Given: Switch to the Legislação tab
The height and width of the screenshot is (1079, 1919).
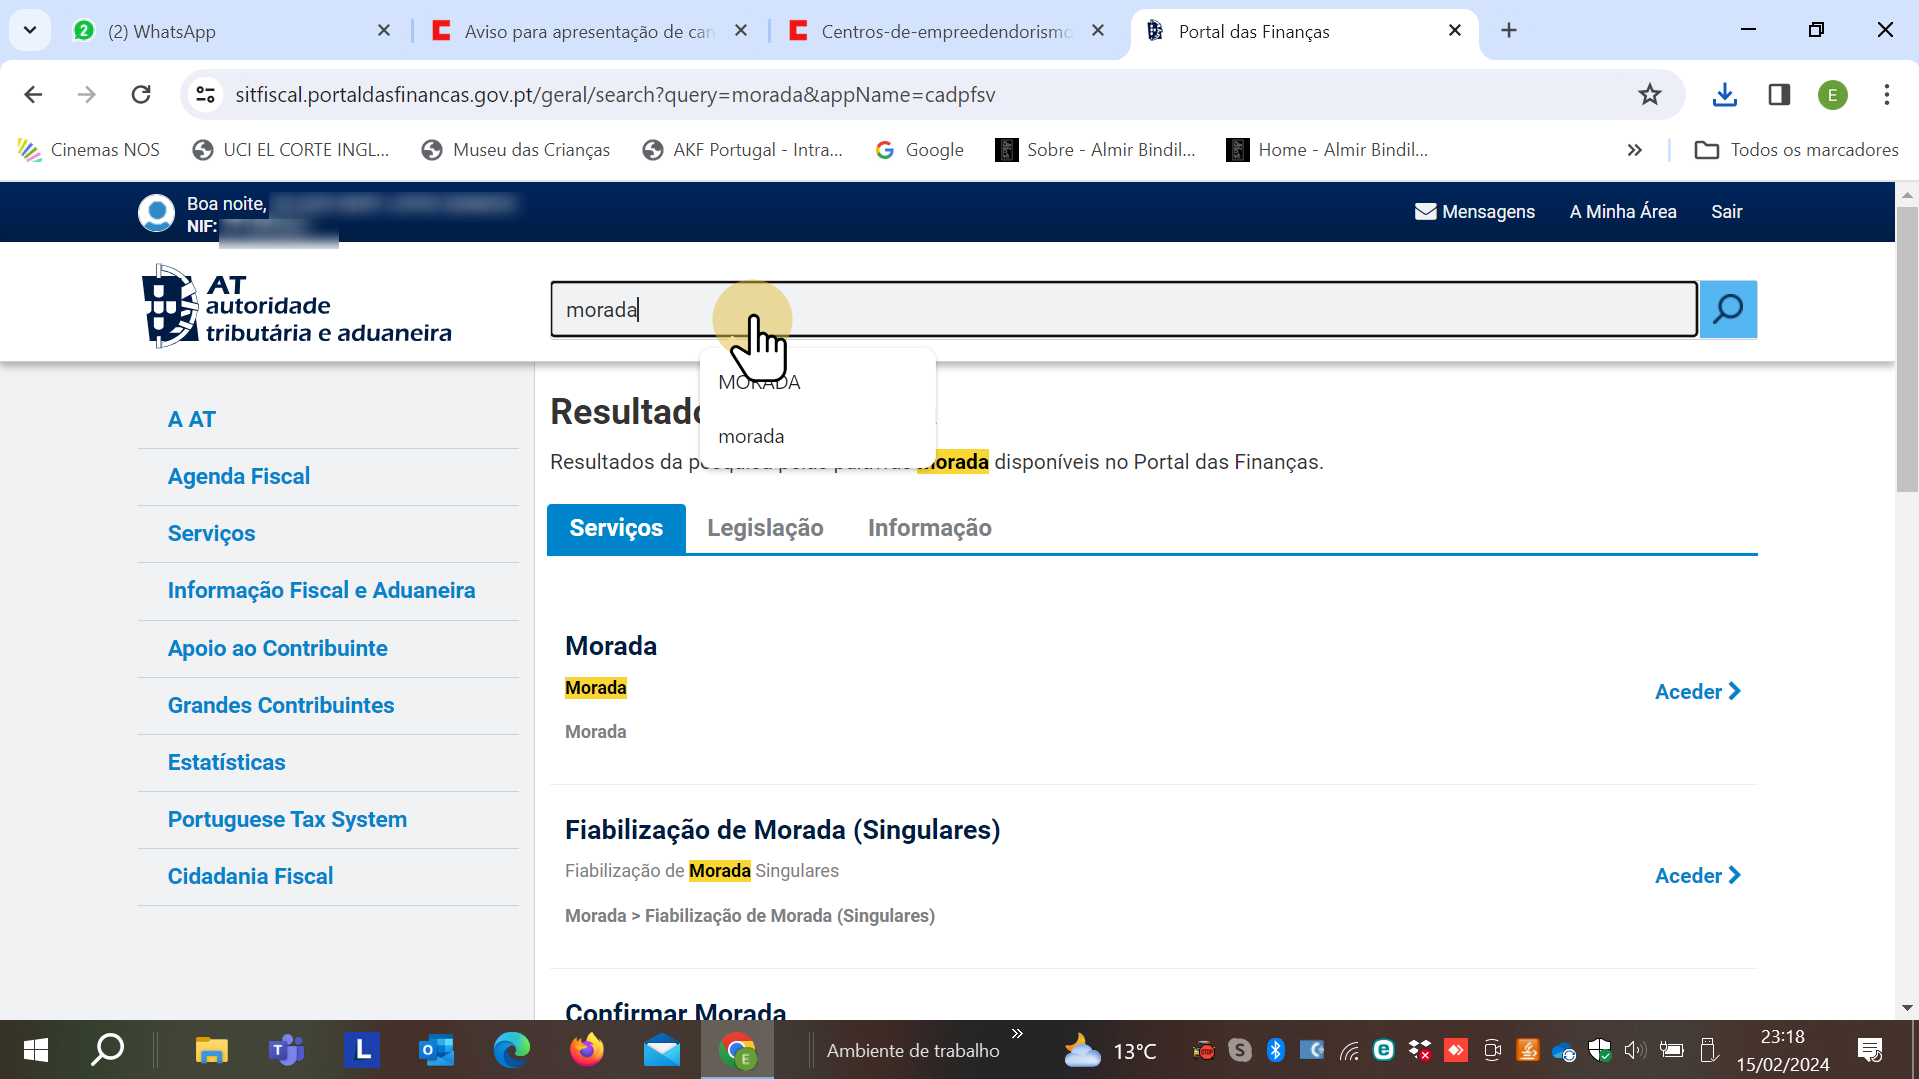Looking at the screenshot, I should pyautogui.click(x=765, y=528).
